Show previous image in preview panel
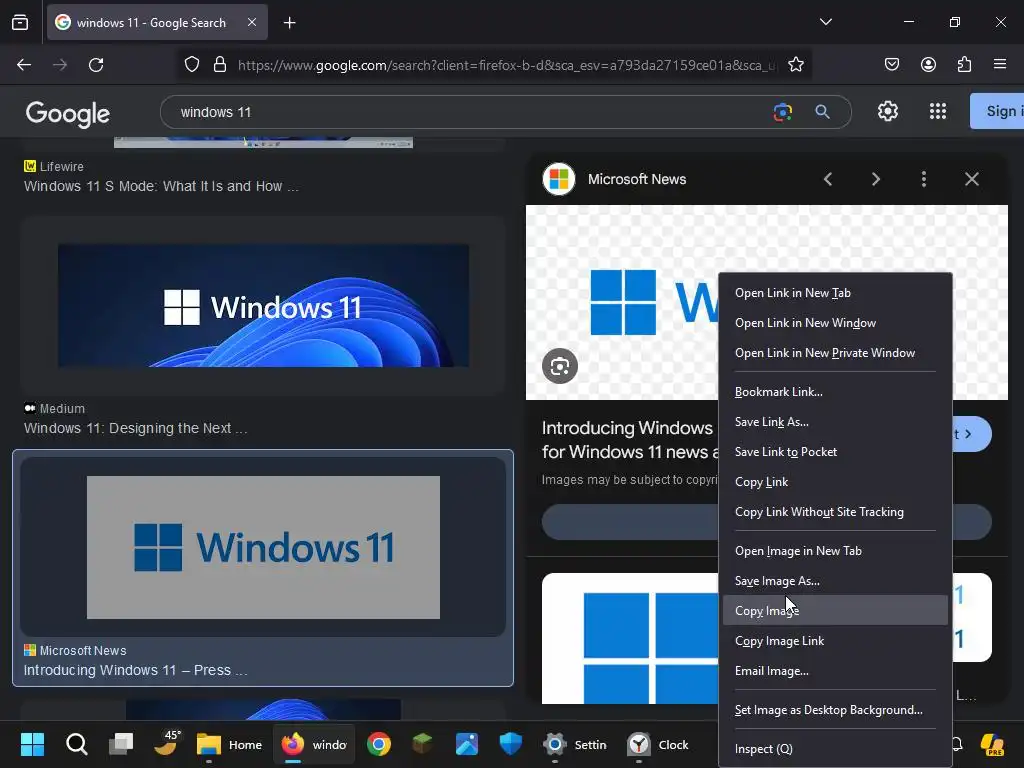 (x=828, y=179)
